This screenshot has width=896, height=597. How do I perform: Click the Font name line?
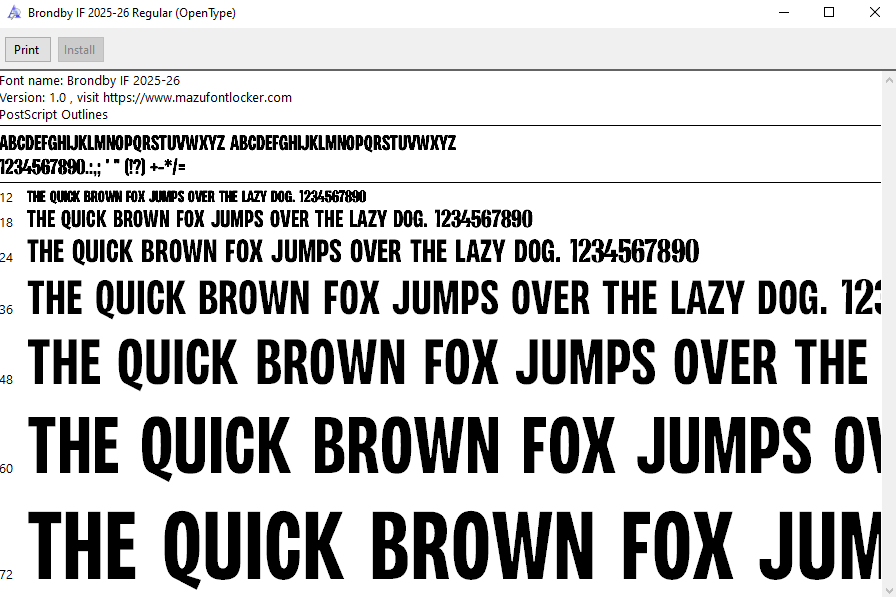[90, 80]
